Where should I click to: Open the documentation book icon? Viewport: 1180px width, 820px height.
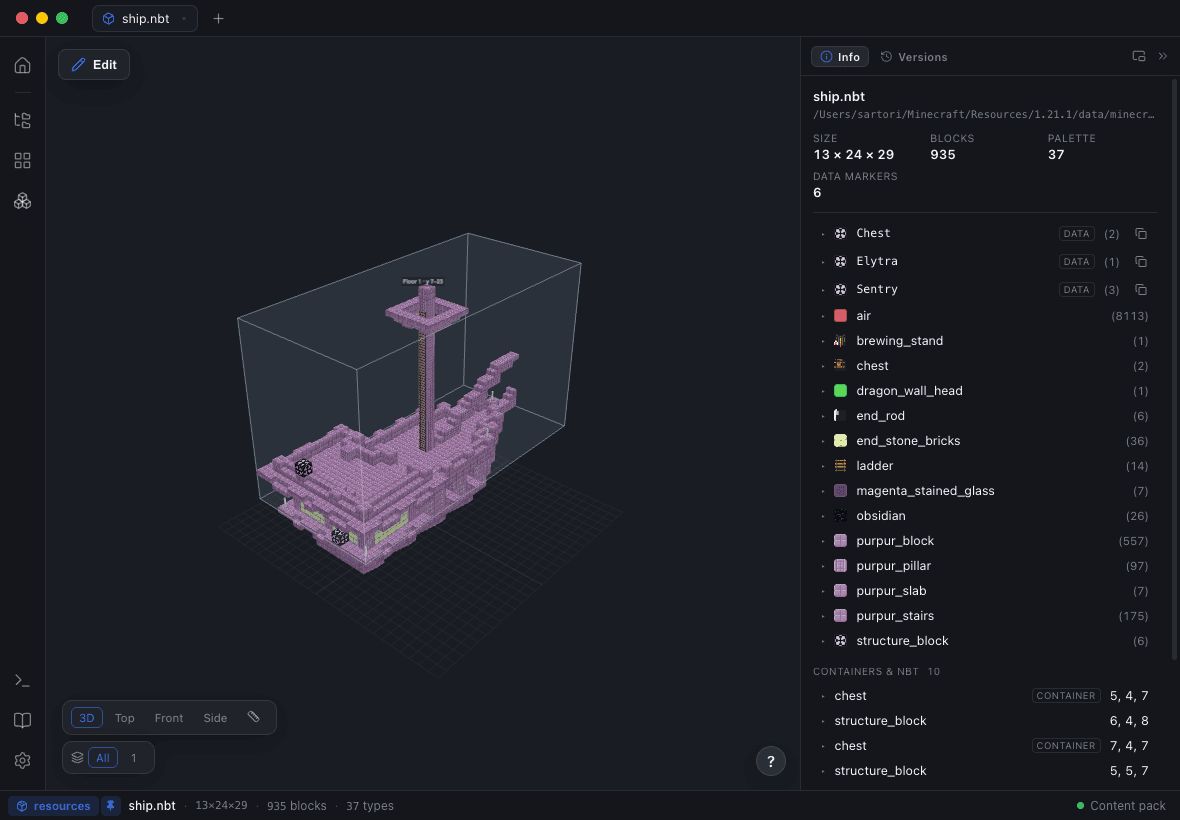tap(23, 721)
